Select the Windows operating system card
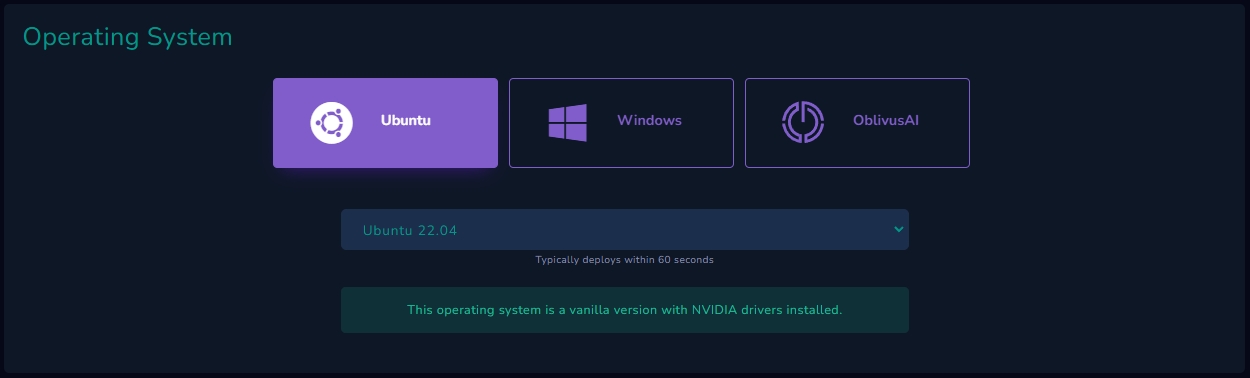 click(x=621, y=123)
